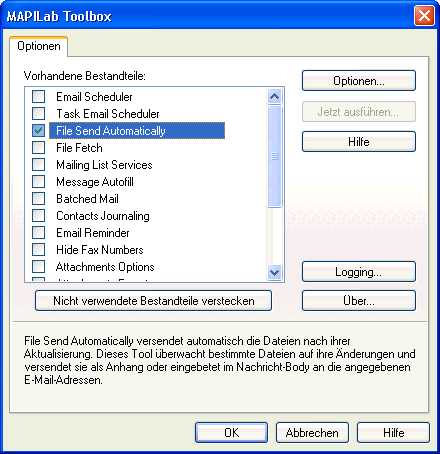440x454 pixels.
Task: Confirm with the OK button
Action: [231, 433]
